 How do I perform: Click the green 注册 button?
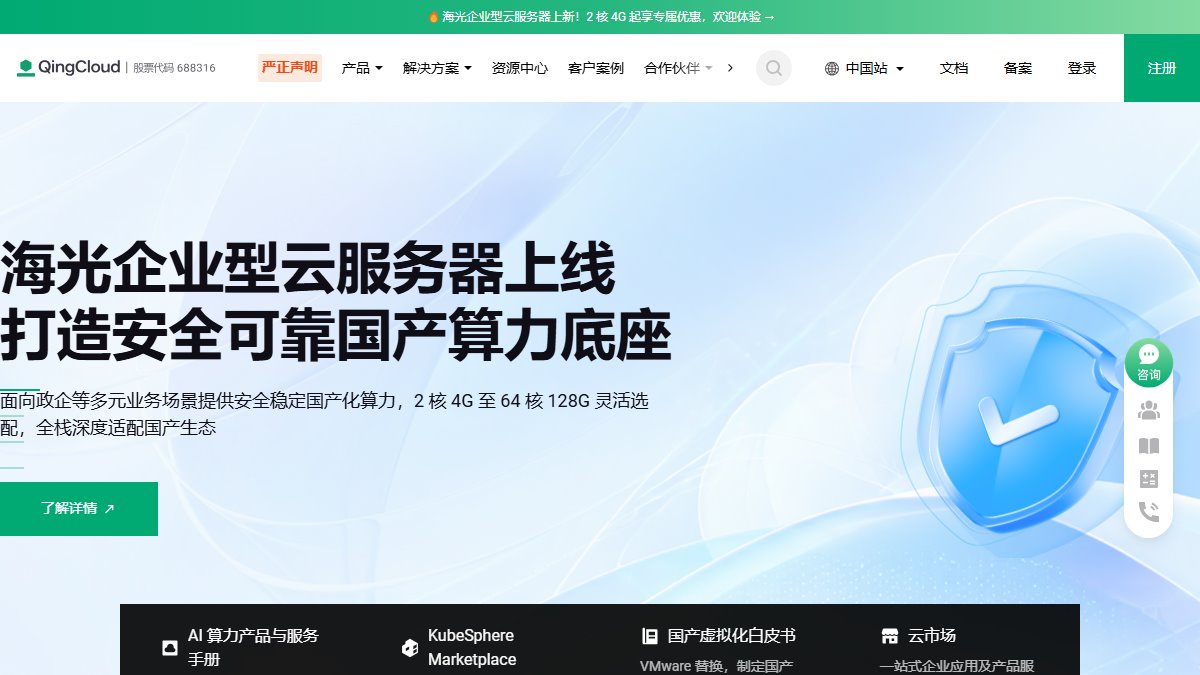coord(1162,68)
